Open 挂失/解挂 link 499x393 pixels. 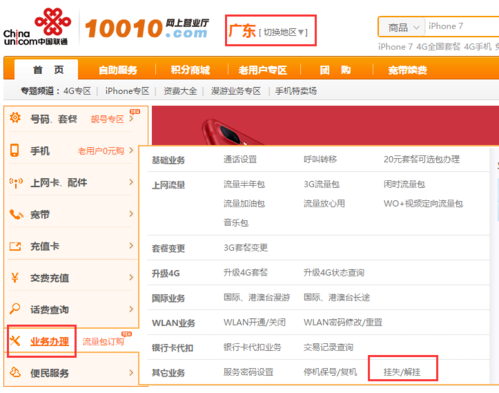click(x=402, y=372)
